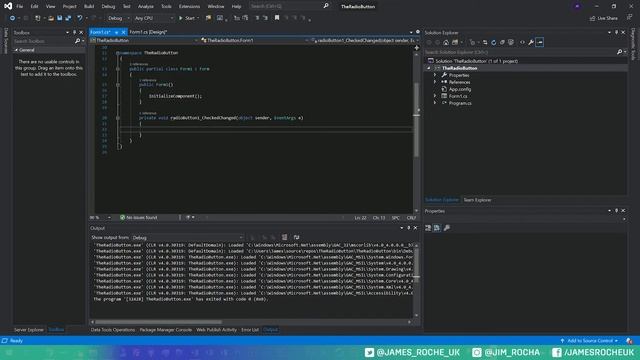Click the CRLF line ending indicator
The image size is (640, 360).
tap(411, 218)
